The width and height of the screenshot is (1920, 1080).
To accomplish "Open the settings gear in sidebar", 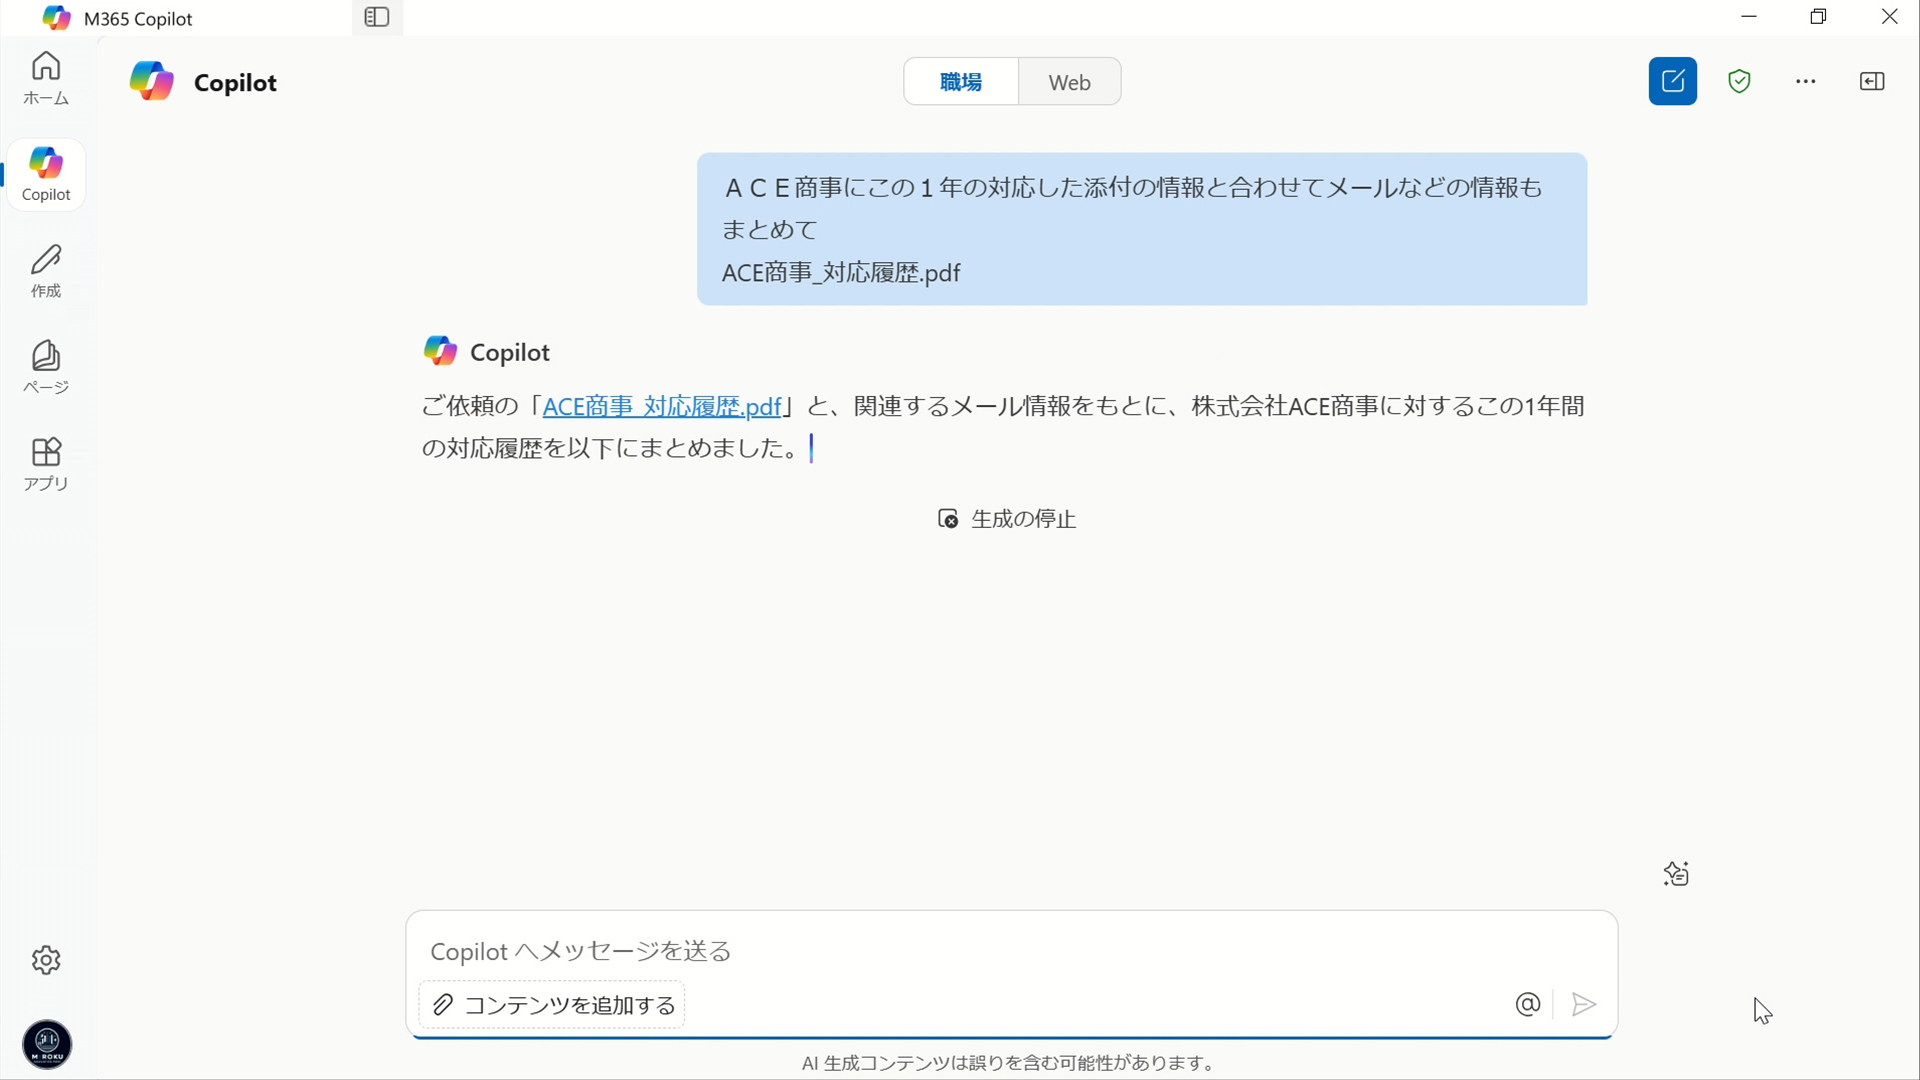I will click(46, 960).
